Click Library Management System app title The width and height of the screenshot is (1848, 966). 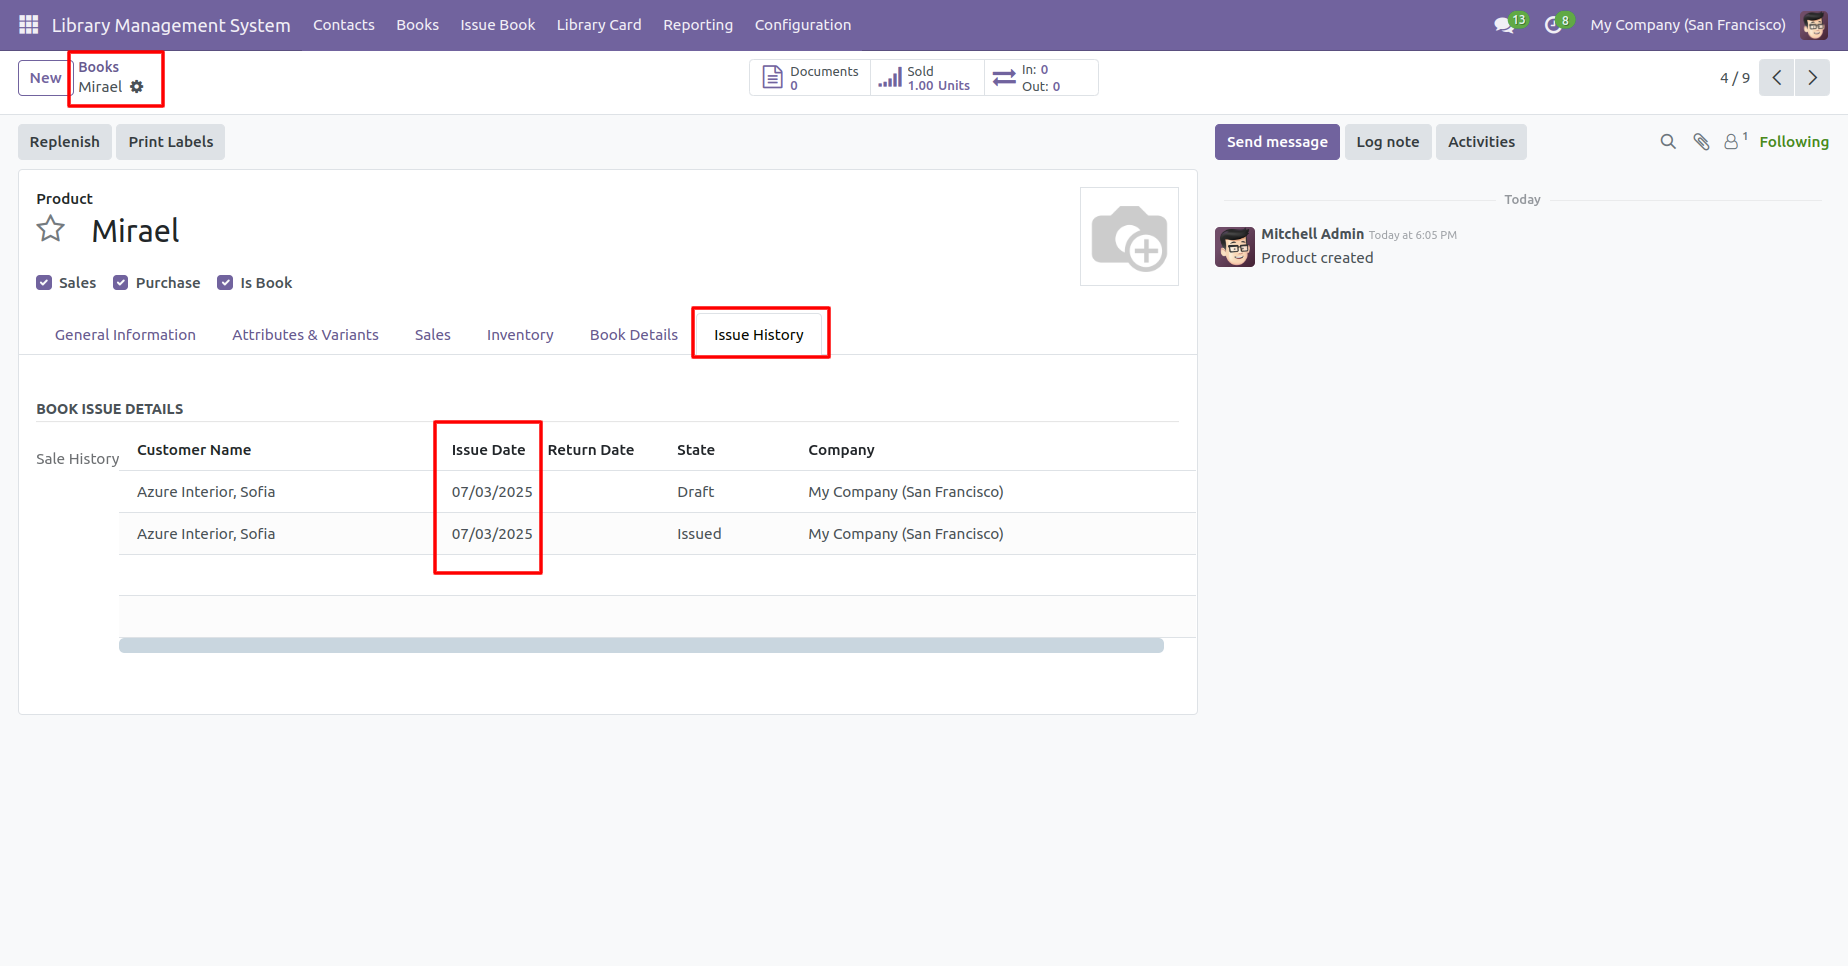(x=171, y=25)
